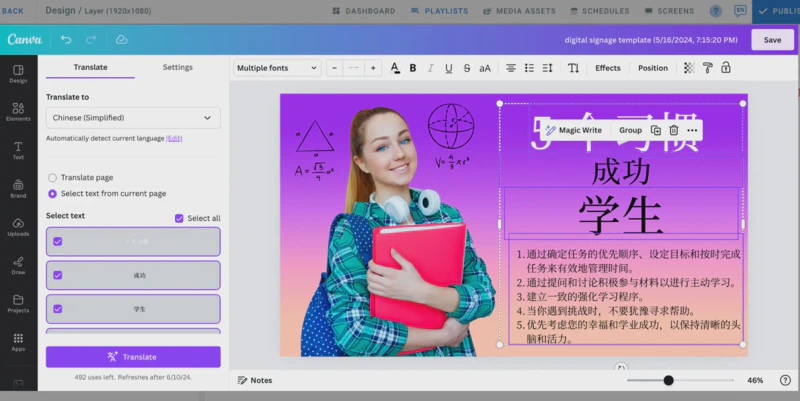Click the Edit link for language detection
Screen dimensions: 800x401
[174, 138]
